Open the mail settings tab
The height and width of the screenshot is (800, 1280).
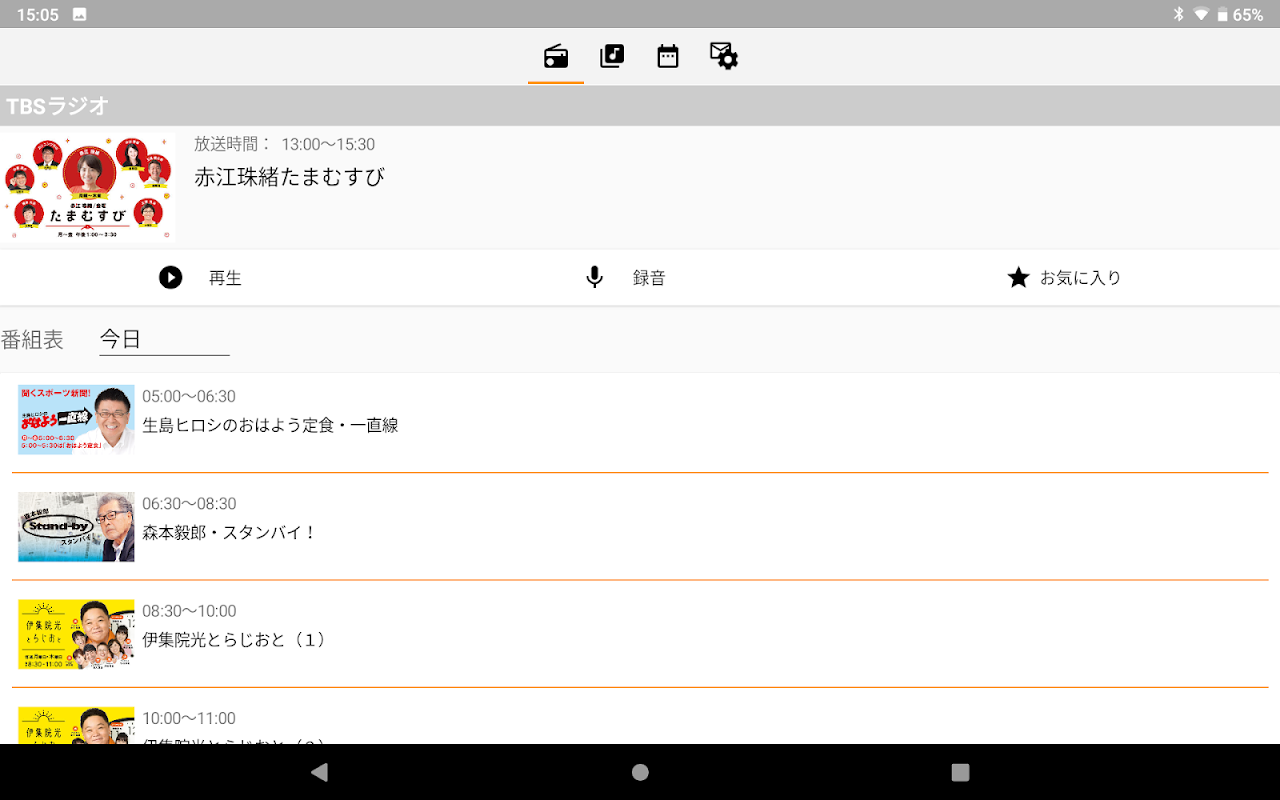pos(724,56)
